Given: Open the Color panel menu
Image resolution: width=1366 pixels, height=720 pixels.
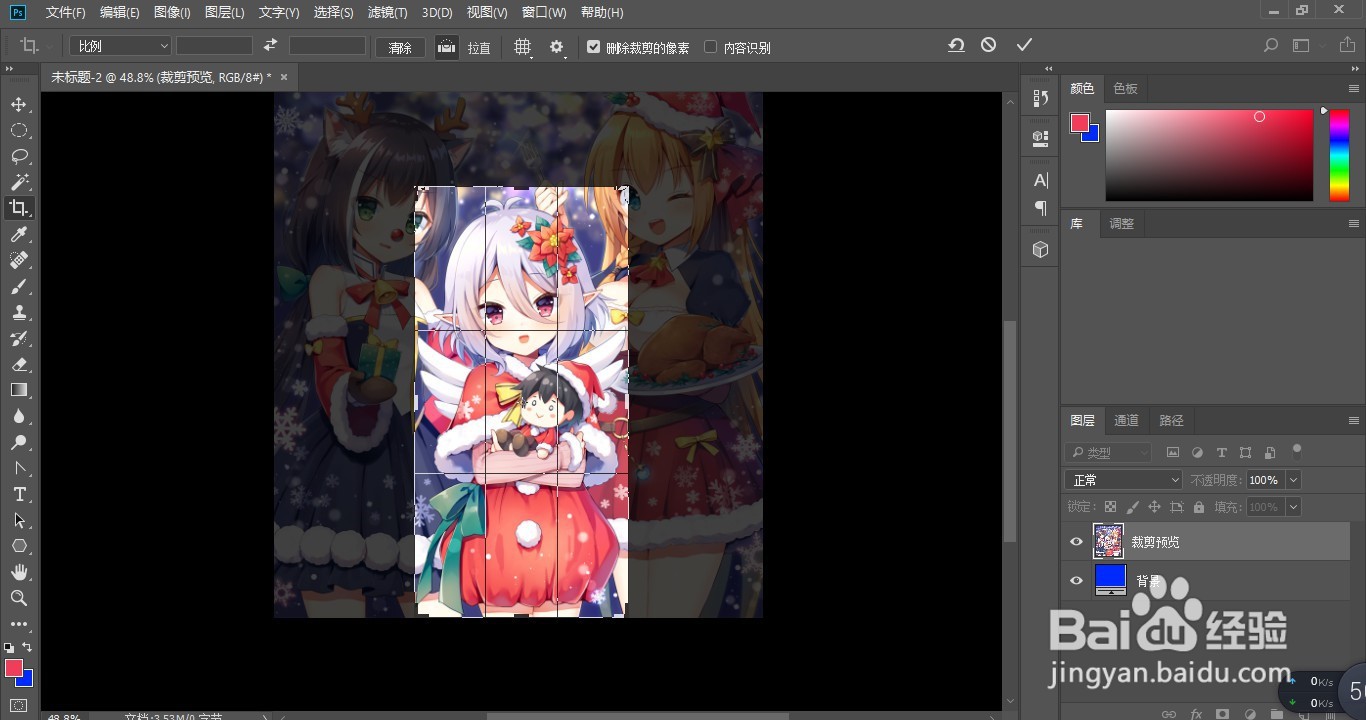Looking at the screenshot, I should (x=1353, y=89).
